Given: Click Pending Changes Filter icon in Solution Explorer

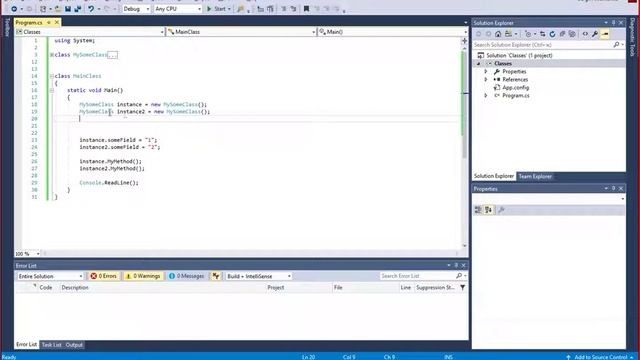Looking at the screenshot, I should 528,34.
